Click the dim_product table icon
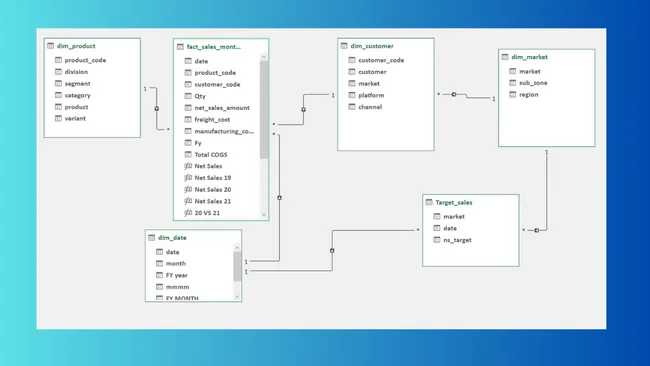The height and width of the screenshot is (366, 650). 51,46
